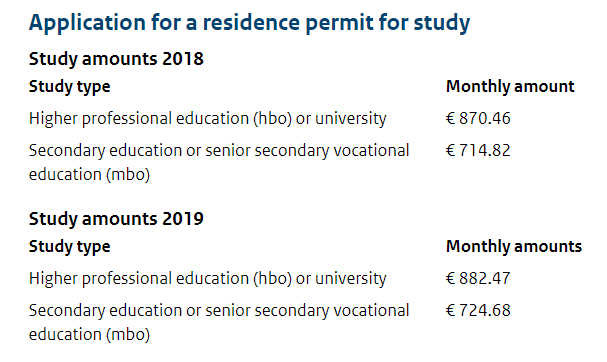Click the 2018 'education (mbo)' second line
607x362 pixels.
pos(89,175)
